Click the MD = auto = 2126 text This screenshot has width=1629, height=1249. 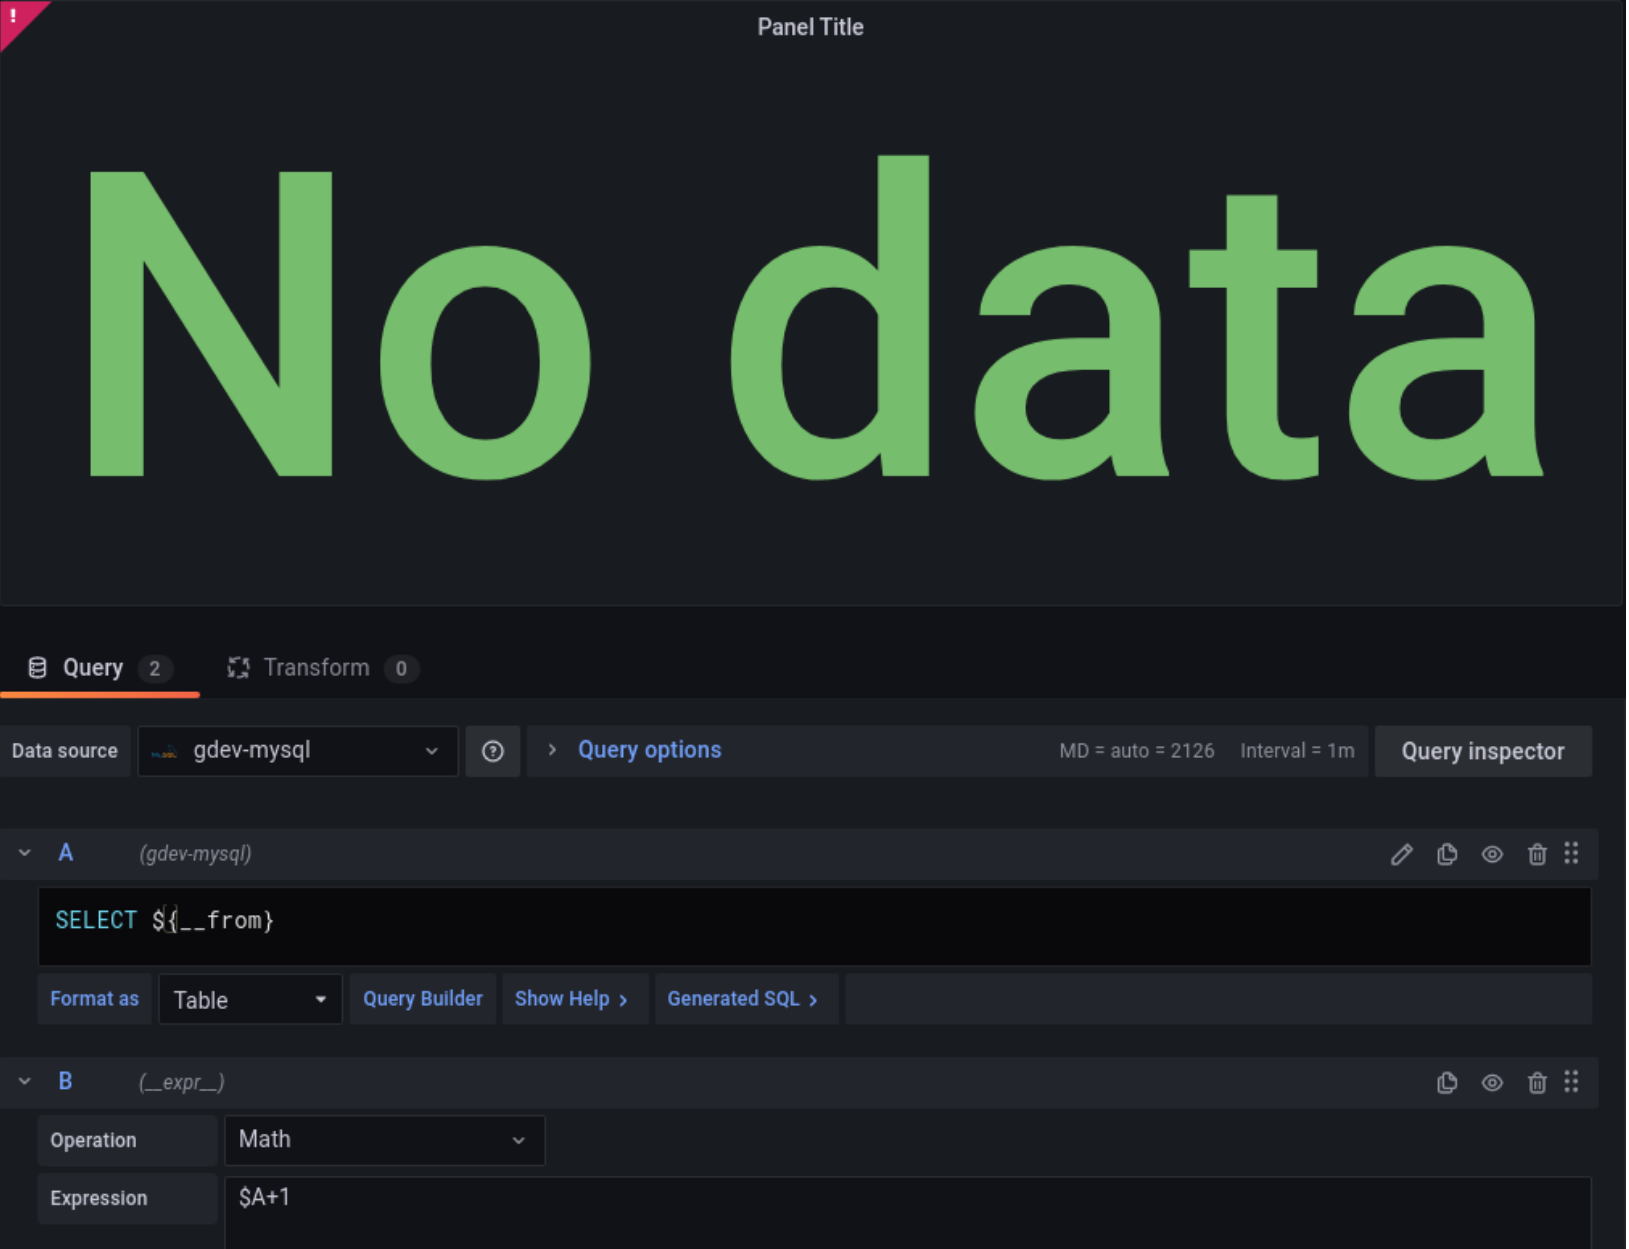click(1137, 751)
